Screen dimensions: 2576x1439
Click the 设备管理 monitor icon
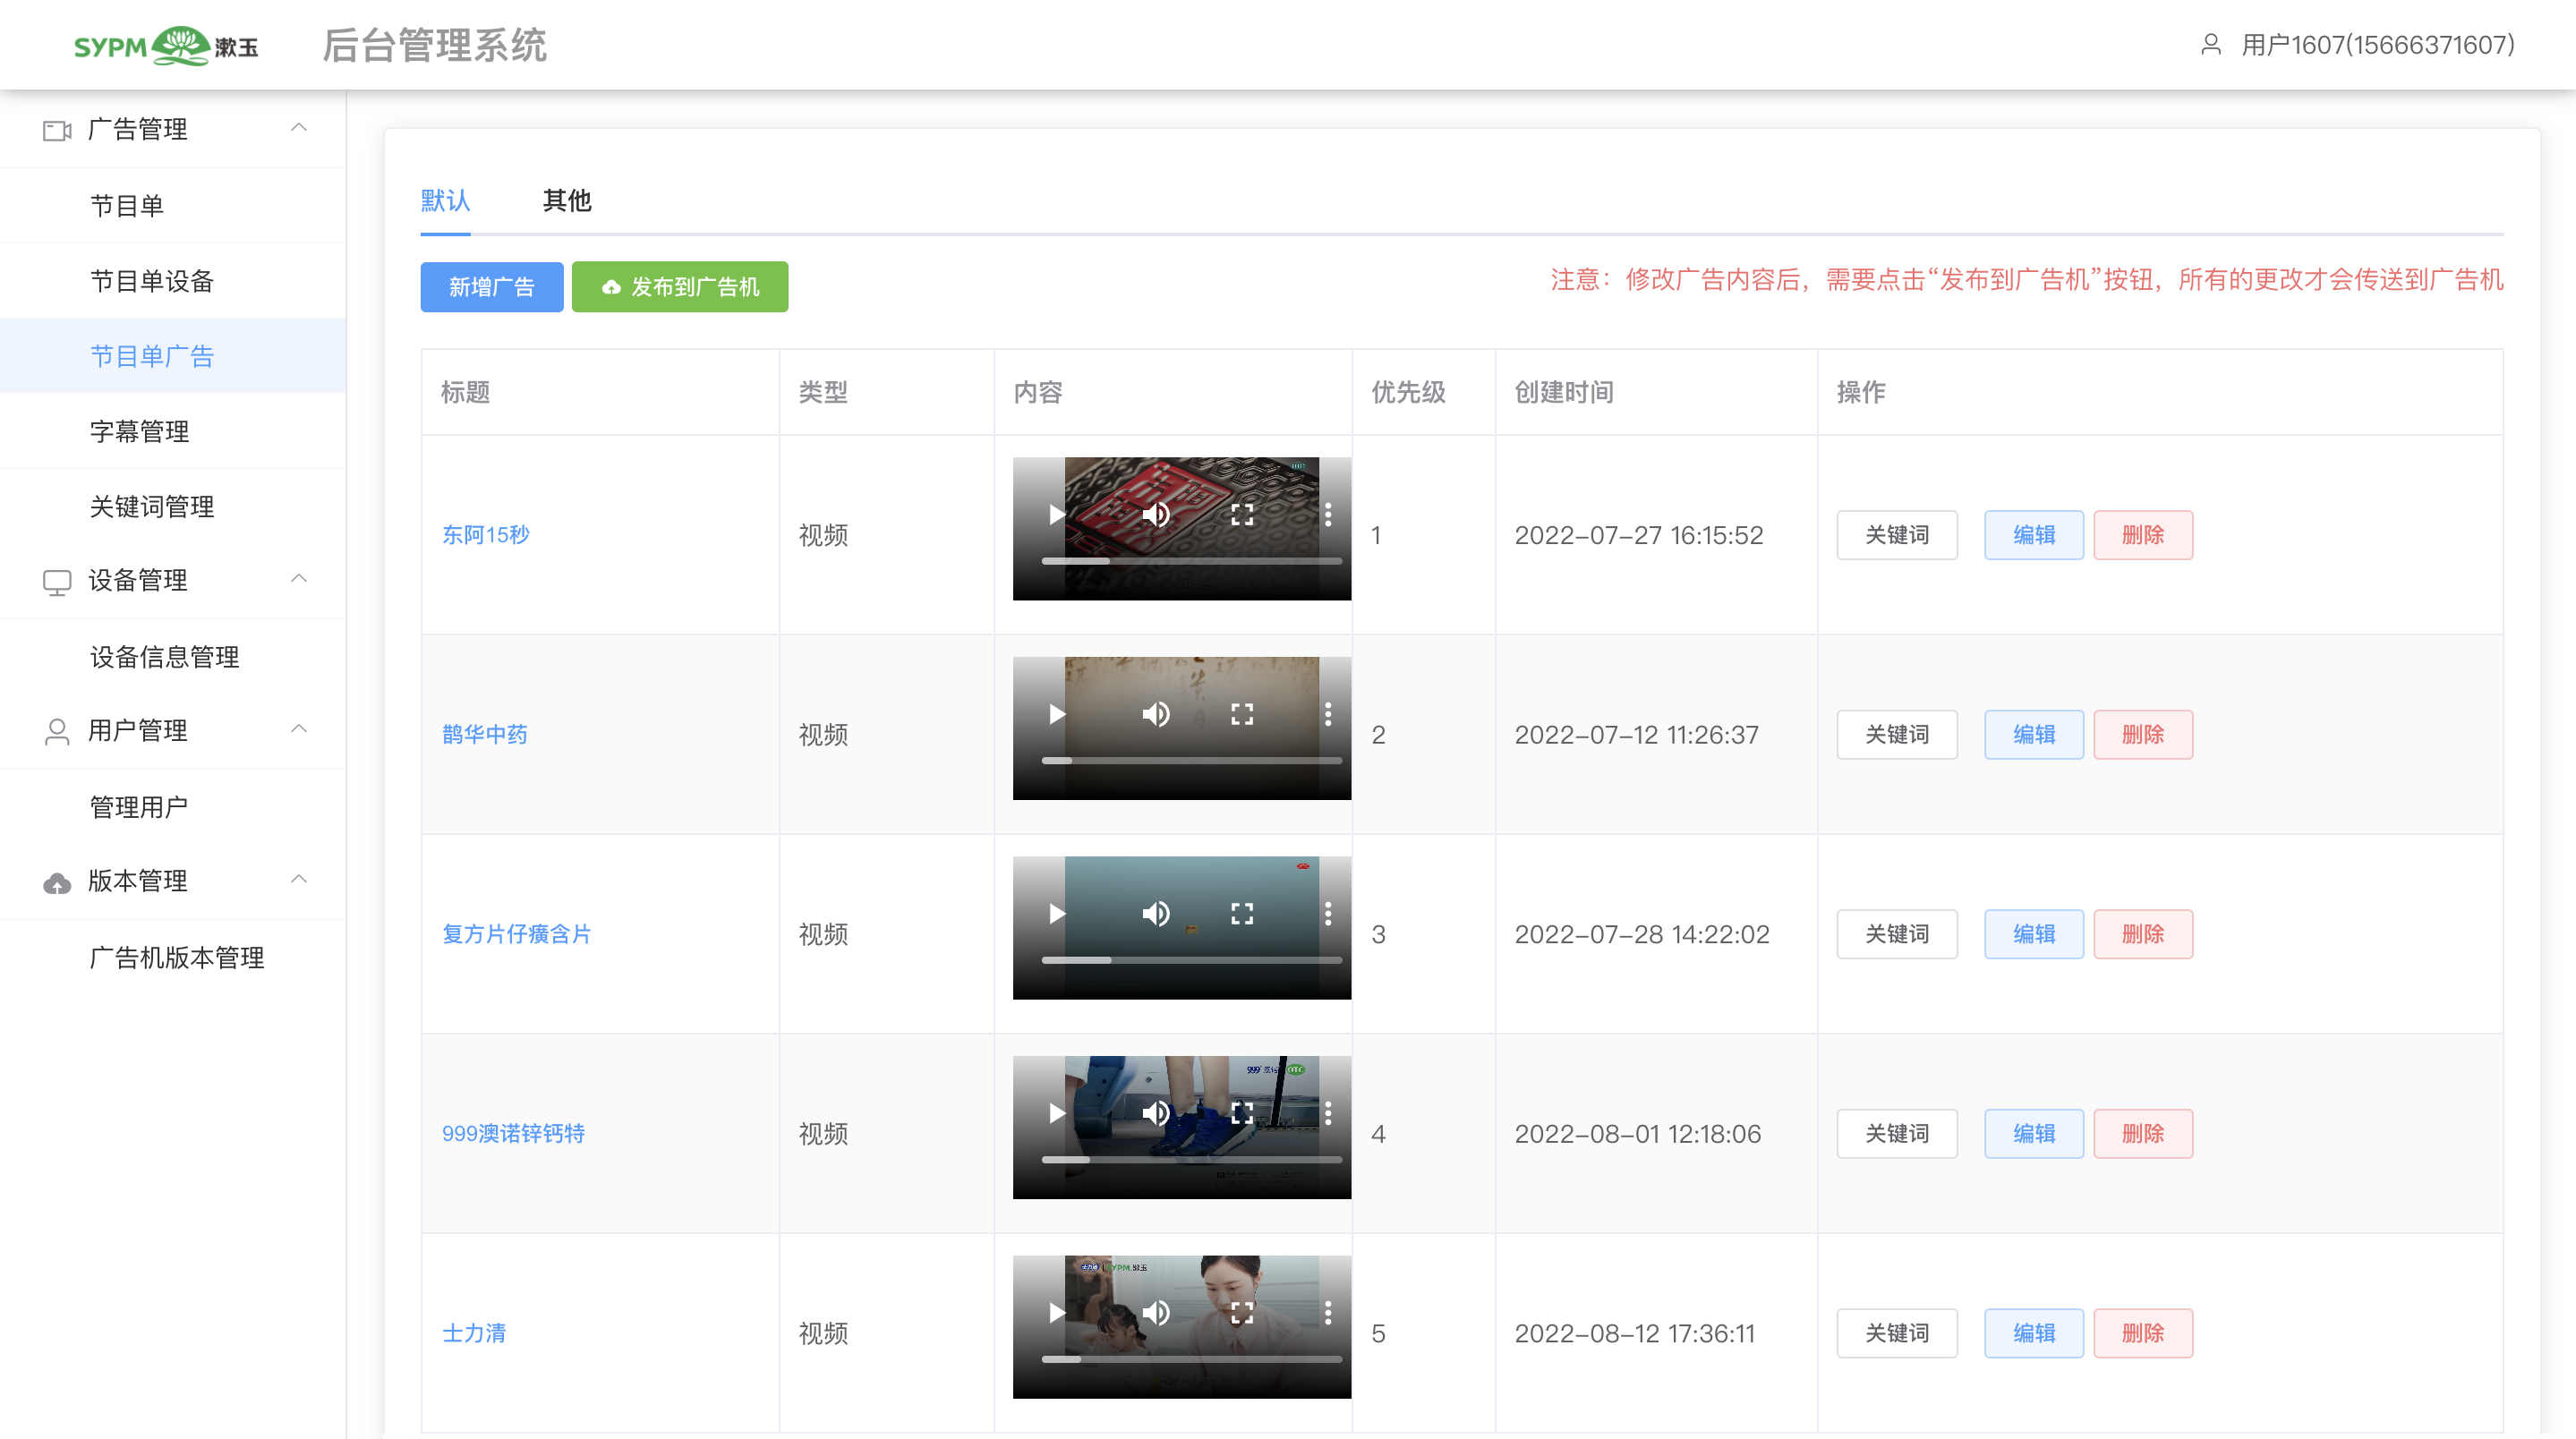tap(57, 582)
